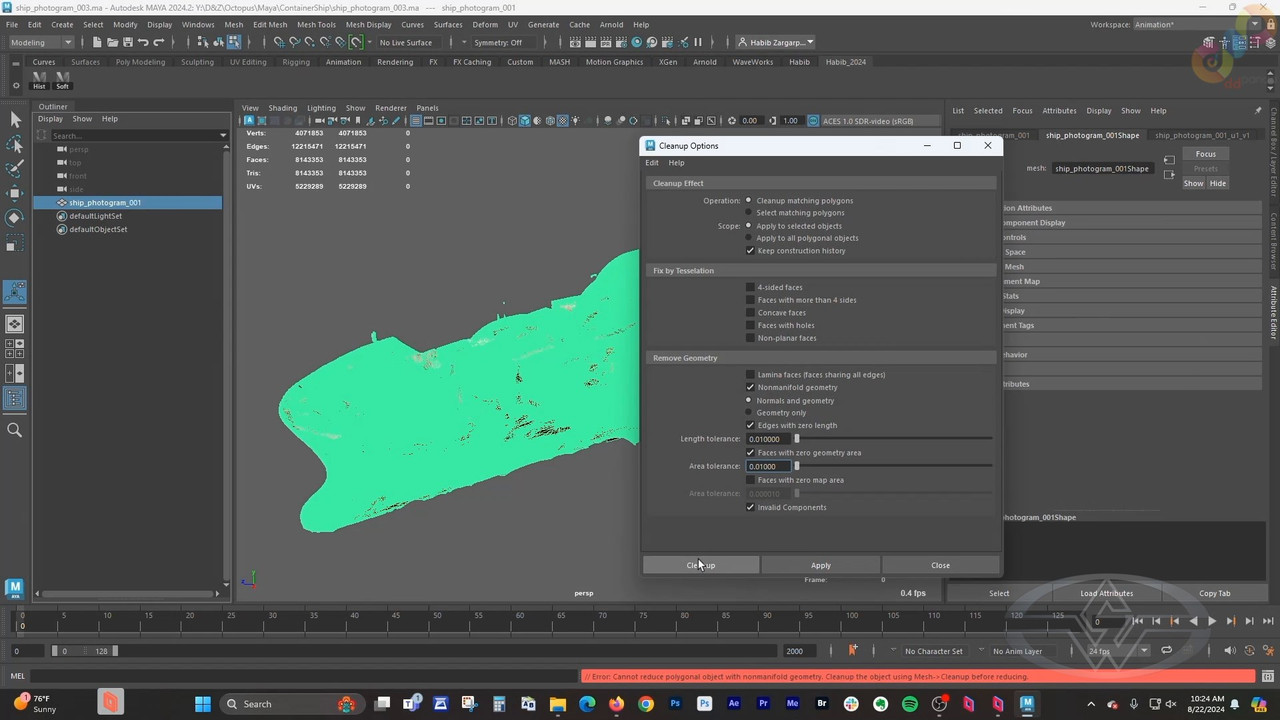Click the Copy Tab button
1280x720 pixels.
(x=1215, y=593)
